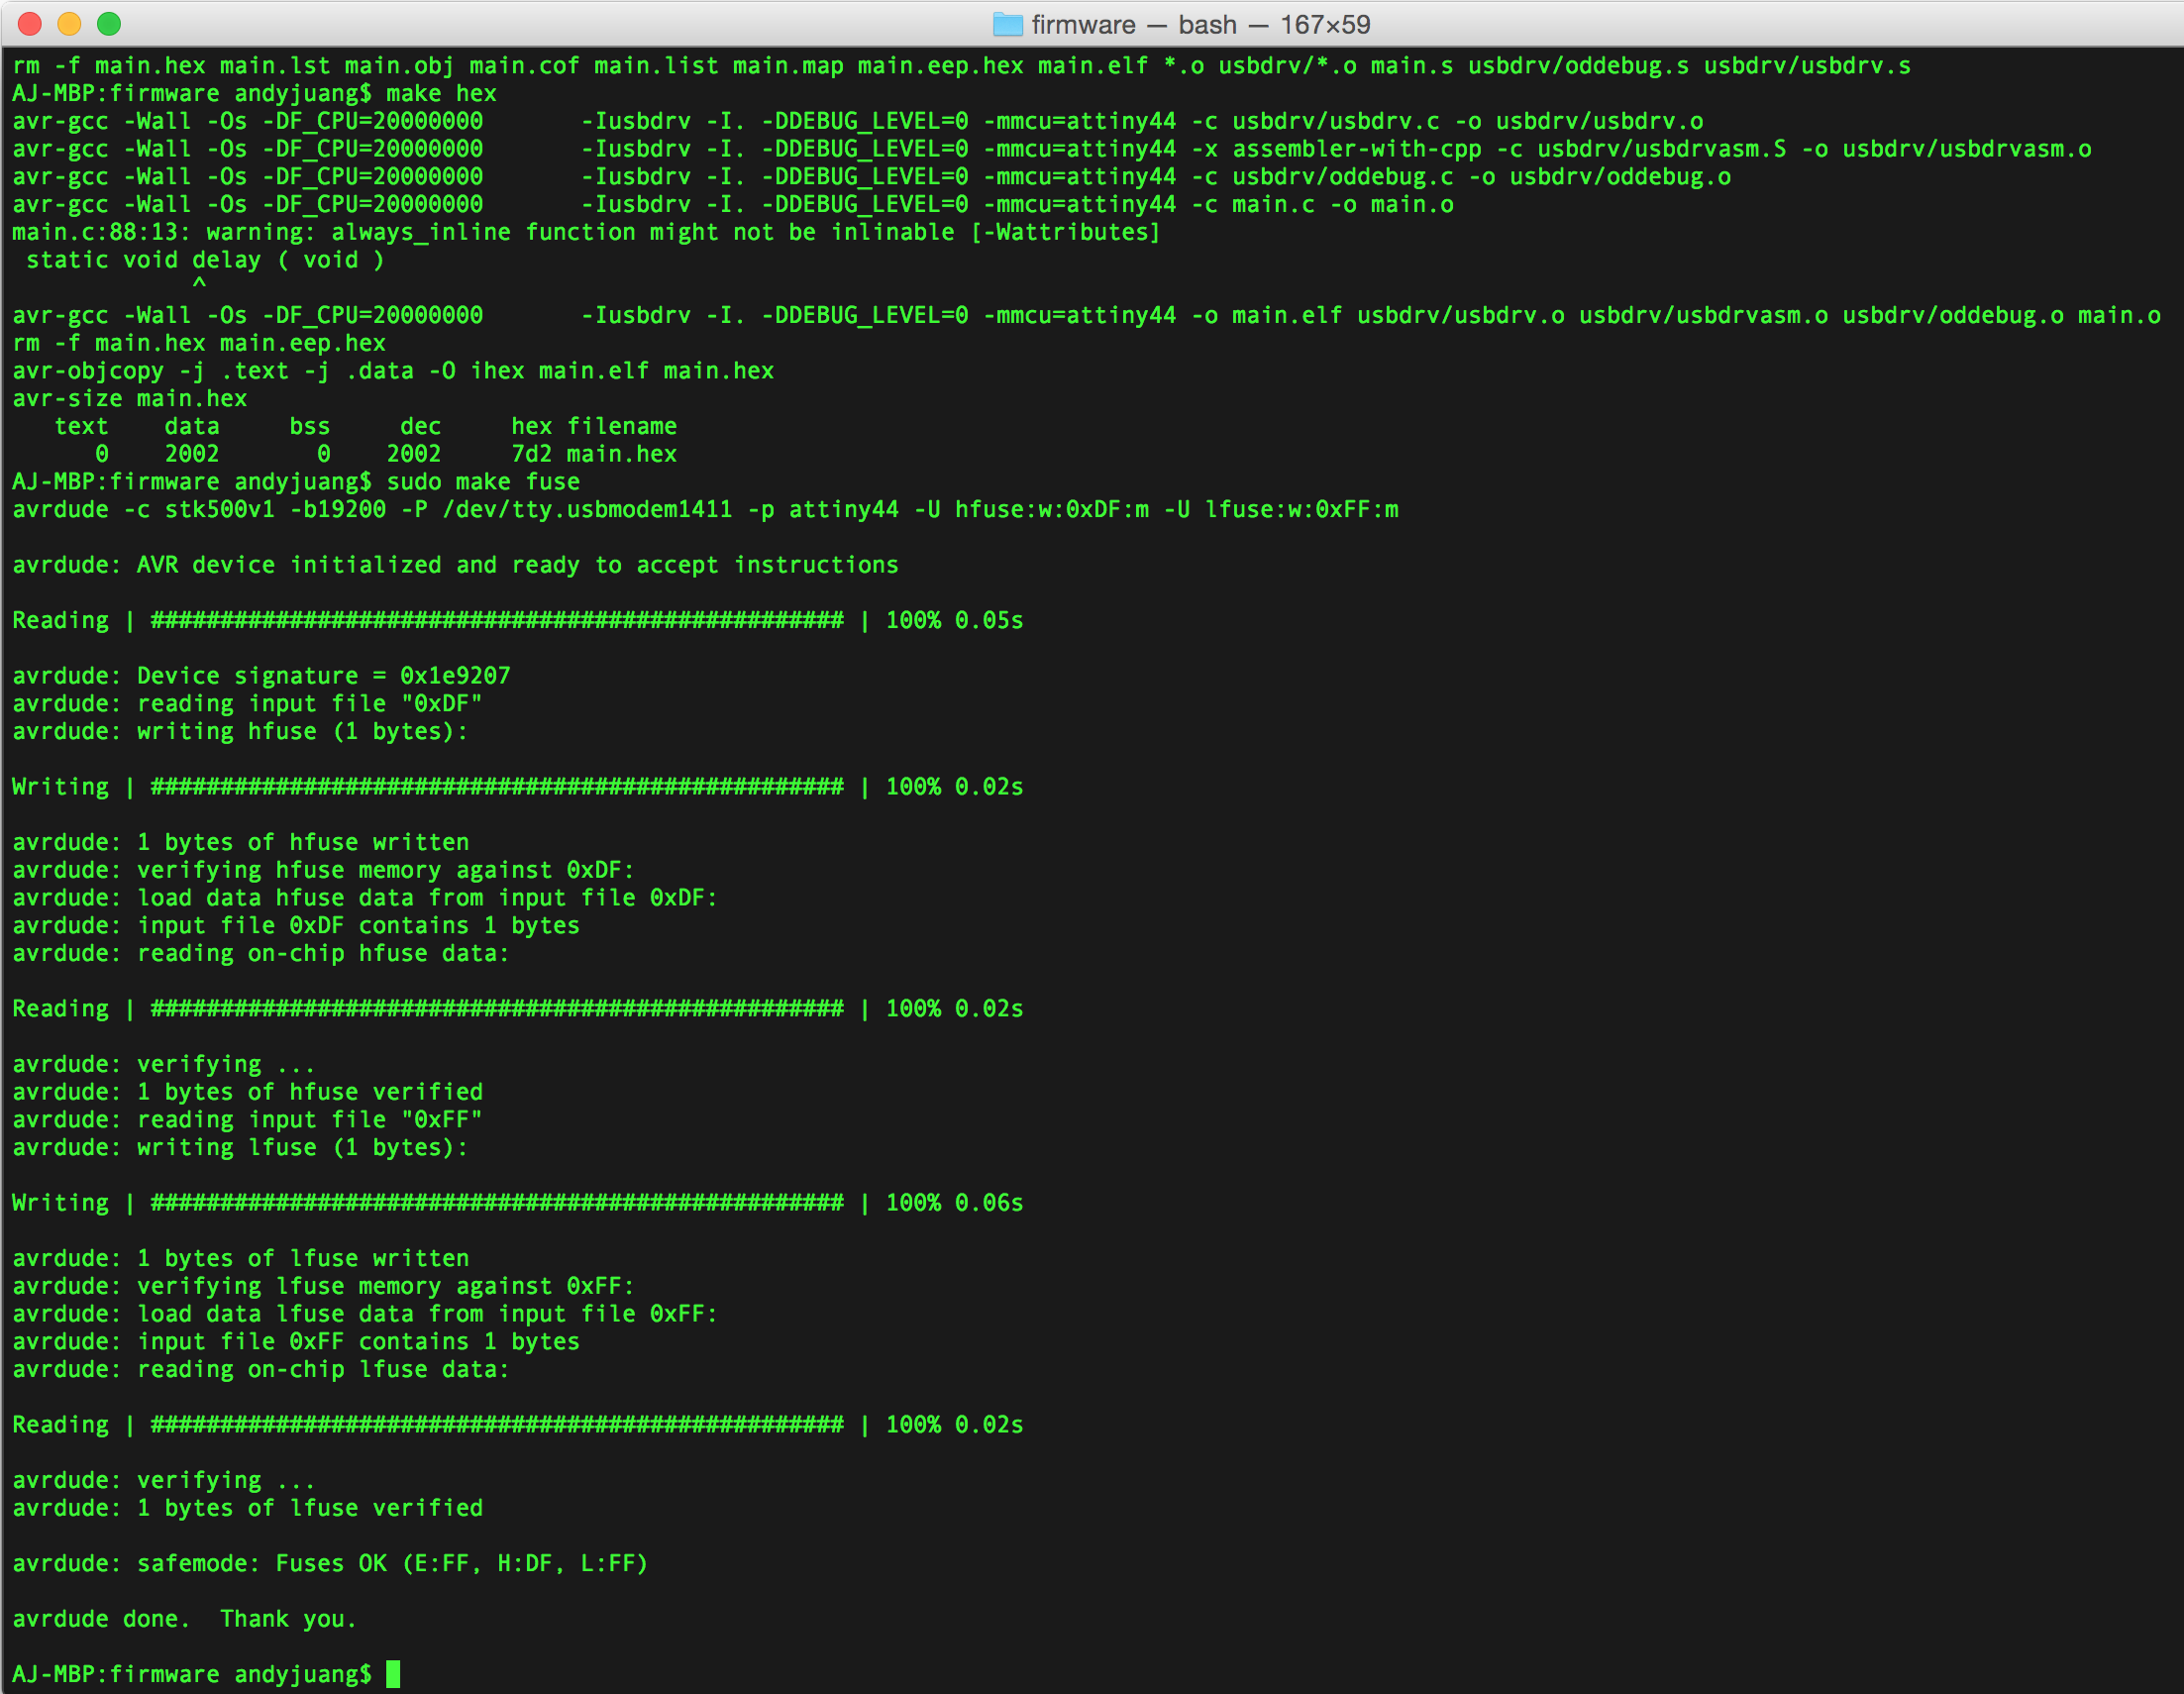Click 'input file 0xFF contains 1 bytes' line
The height and width of the screenshot is (1694, 2184).
(x=296, y=1341)
